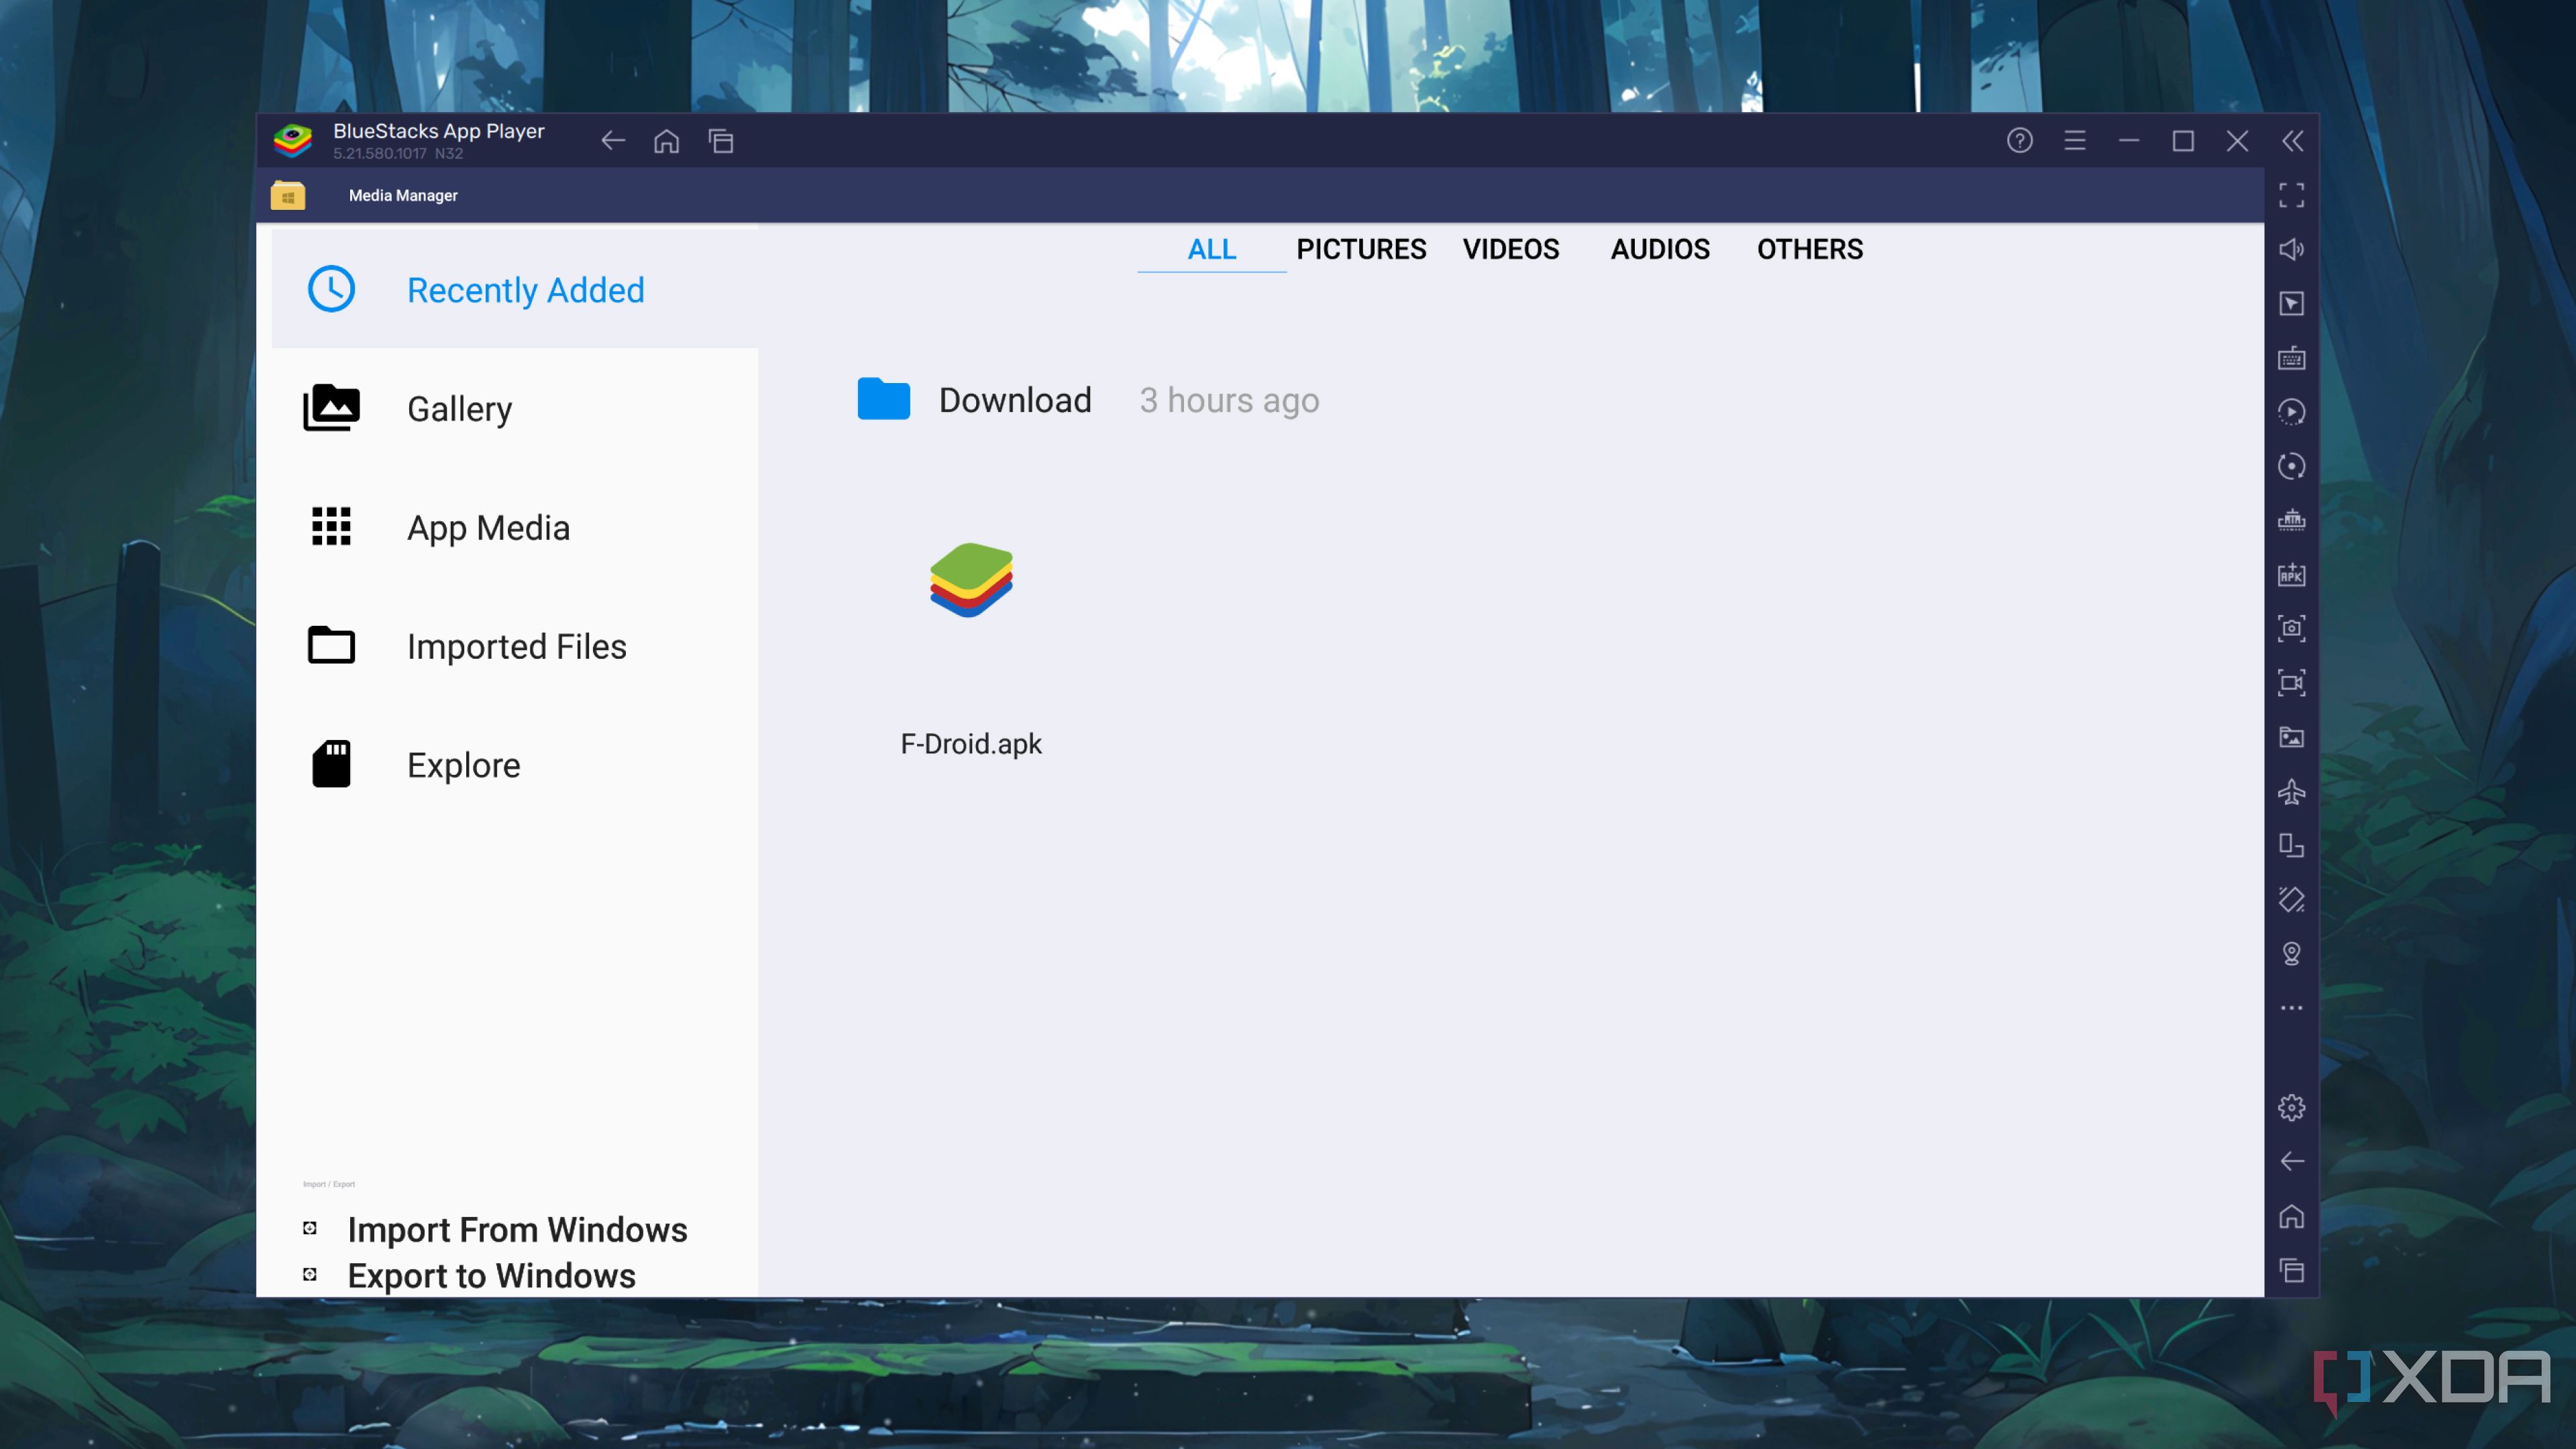Collapse the side toolbar with double chevron
Screen dimensions: 2576x1449
pyautogui.click(x=2292, y=141)
